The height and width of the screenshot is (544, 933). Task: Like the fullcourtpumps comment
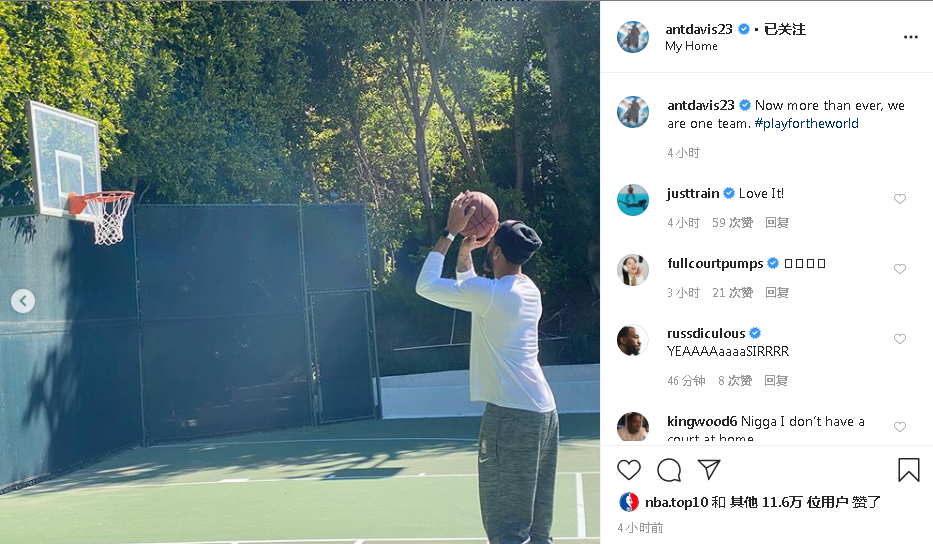(x=900, y=269)
